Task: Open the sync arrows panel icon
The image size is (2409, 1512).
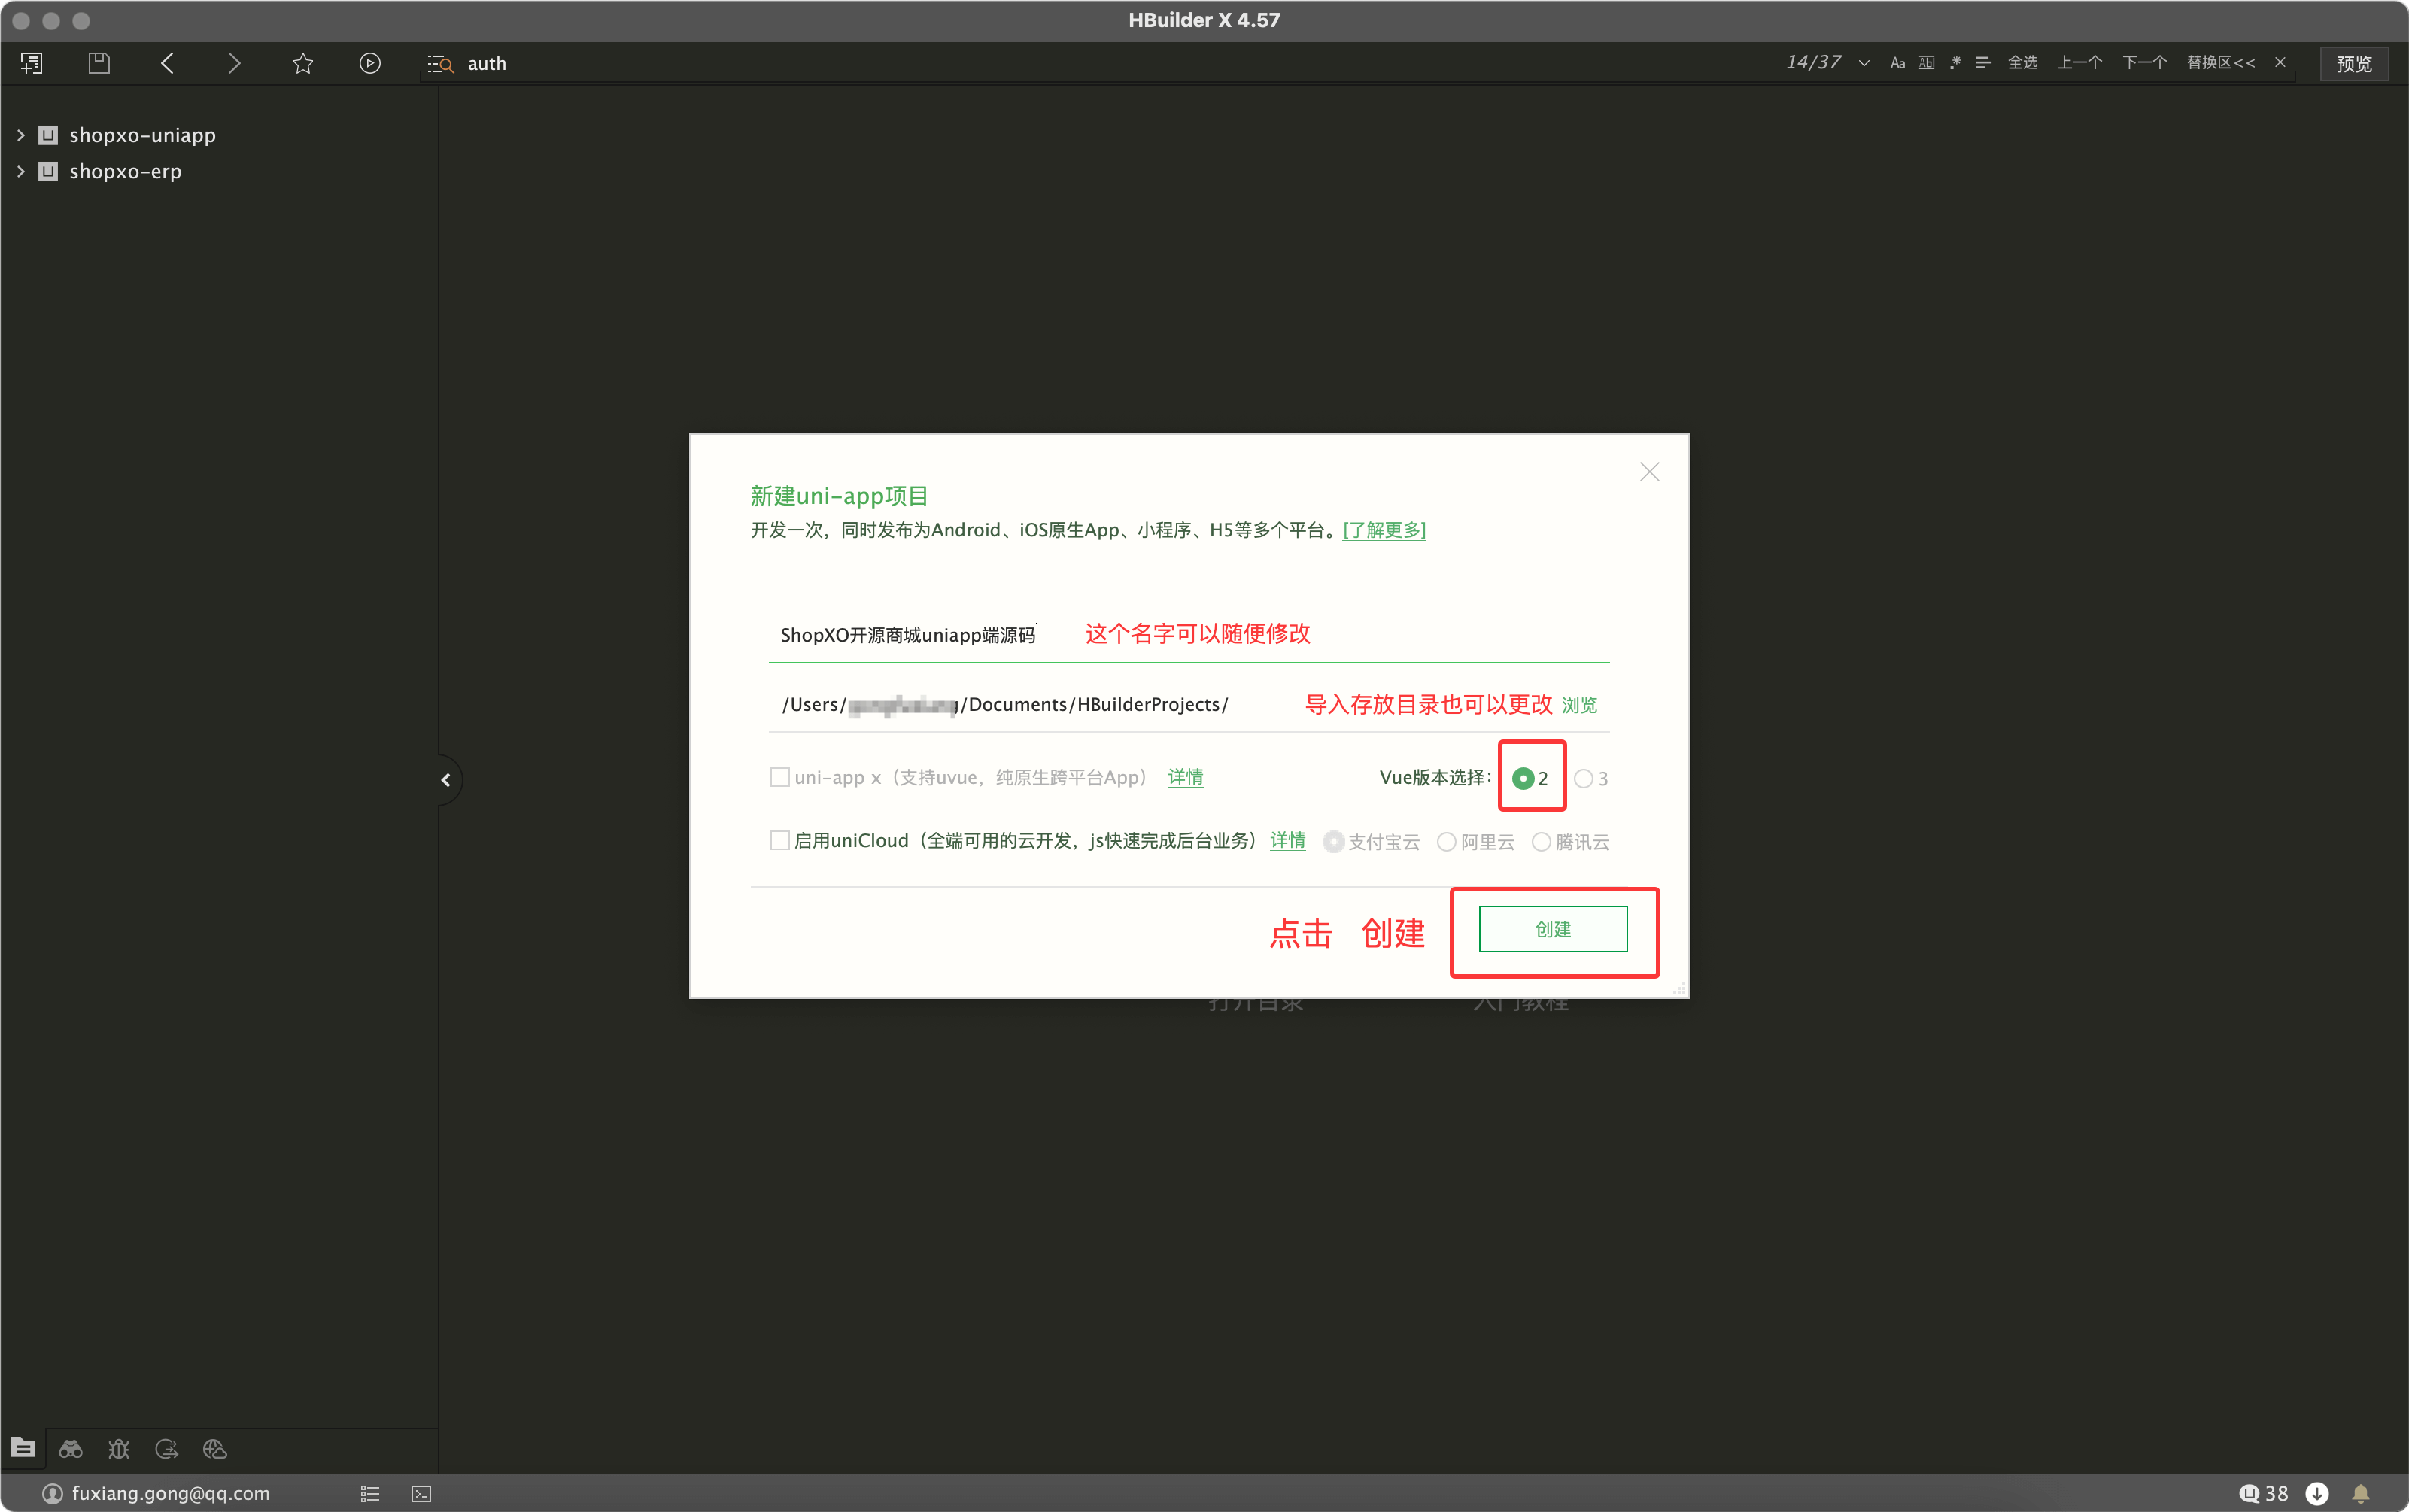Action: [167, 1448]
